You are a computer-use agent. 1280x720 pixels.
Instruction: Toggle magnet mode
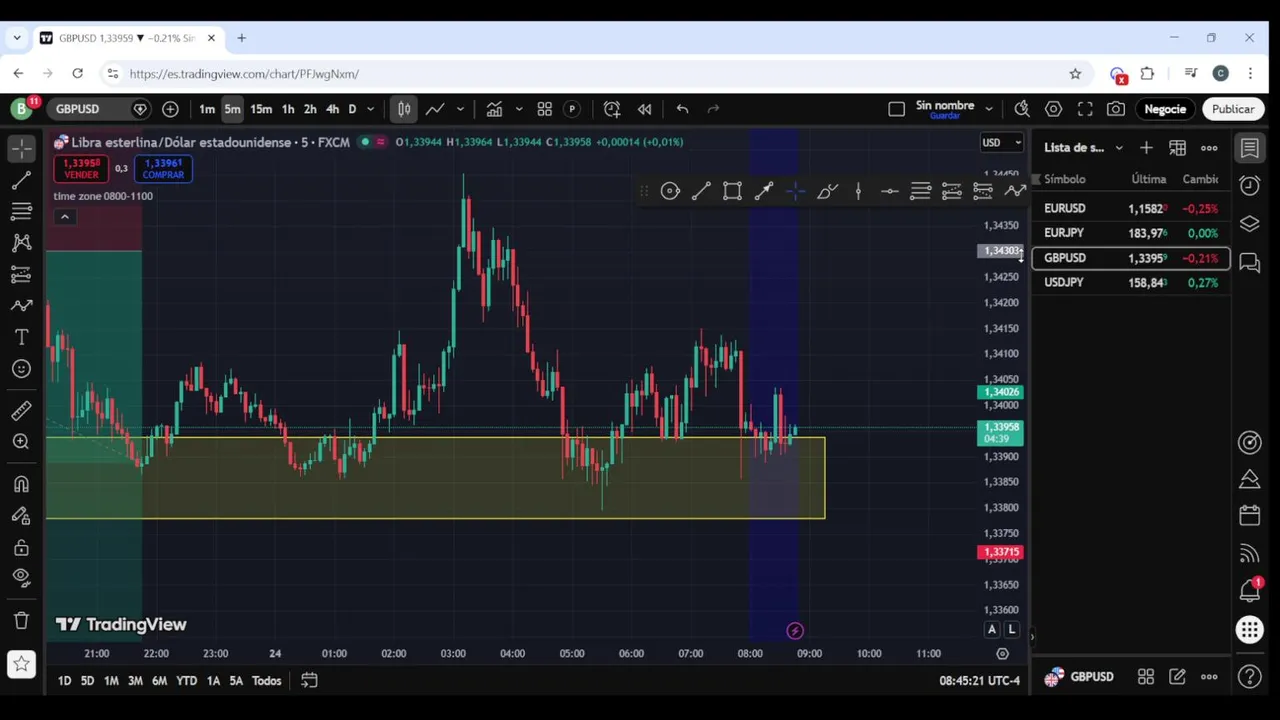tap(21, 484)
